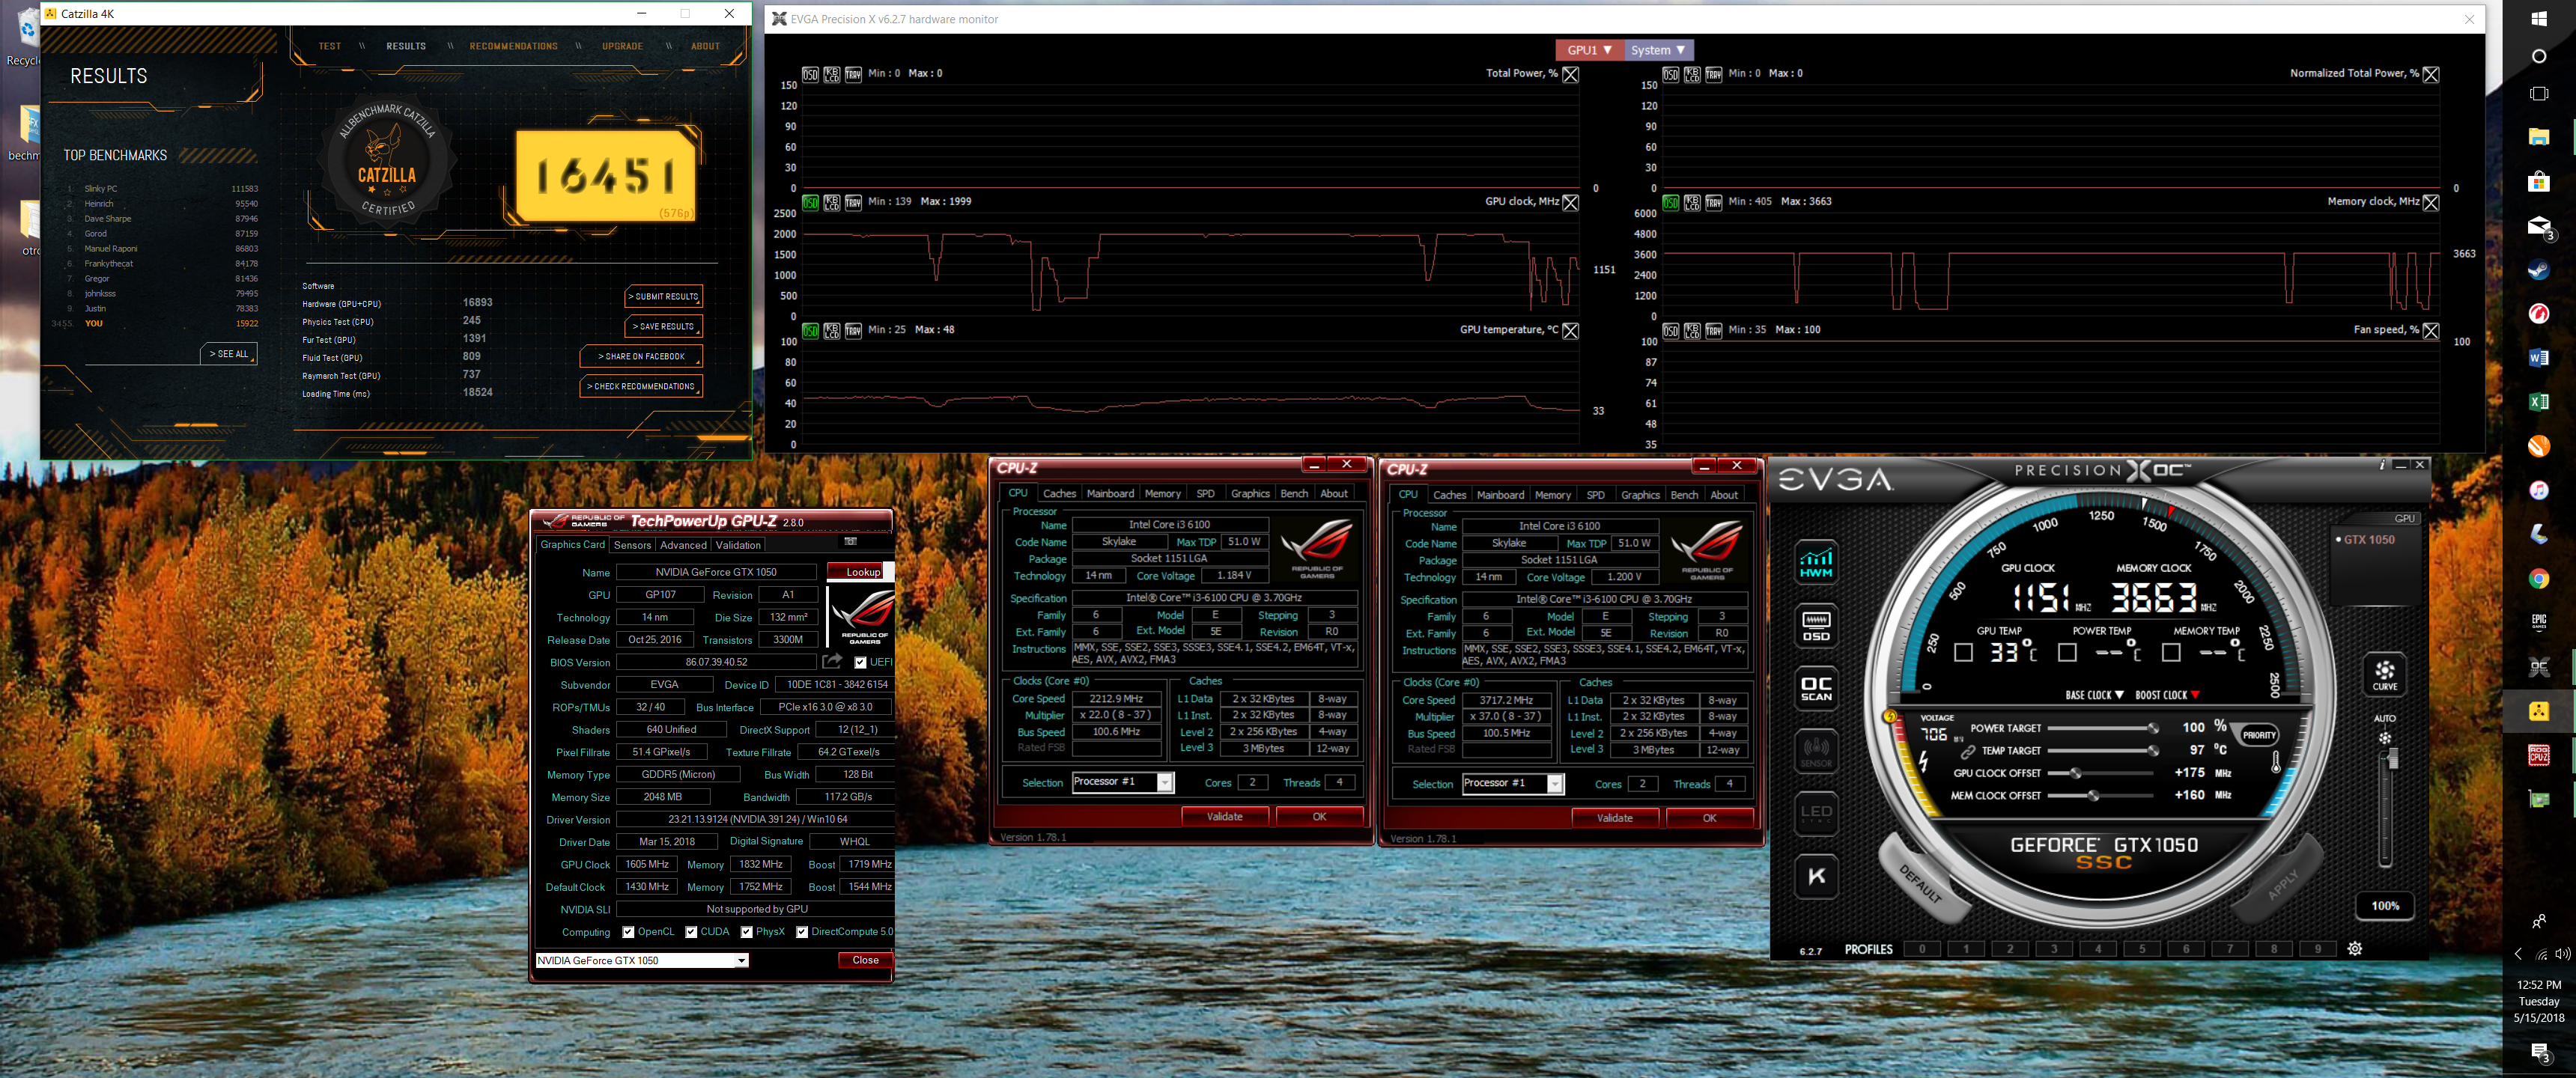This screenshot has width=2576, height=1078.
Task: Toggle KB LCD for the Fan speed graph
Action: [x=1692, y=330]
